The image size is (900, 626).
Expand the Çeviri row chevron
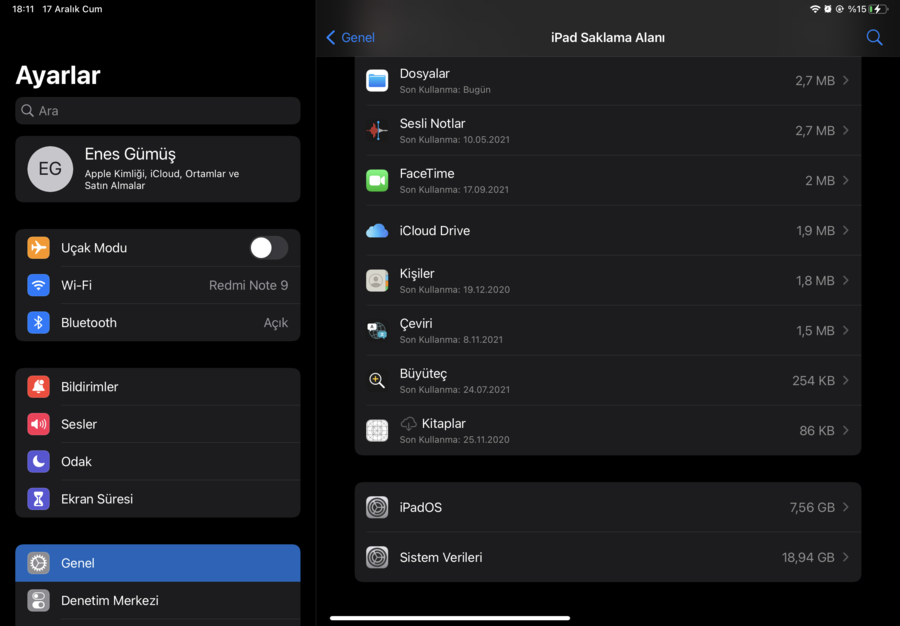[x=846, y=330]
